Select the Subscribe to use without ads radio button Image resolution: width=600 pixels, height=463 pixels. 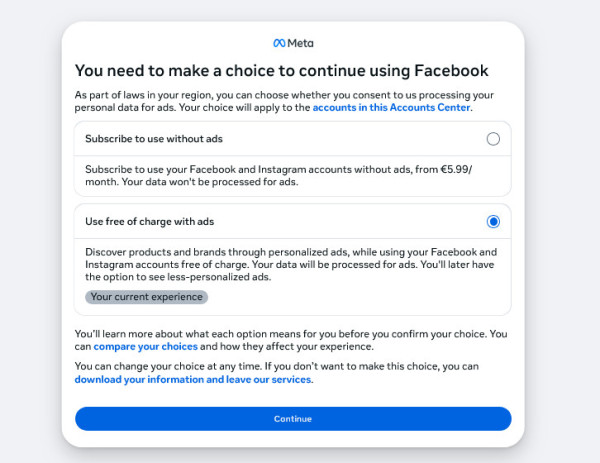(493, 139)
